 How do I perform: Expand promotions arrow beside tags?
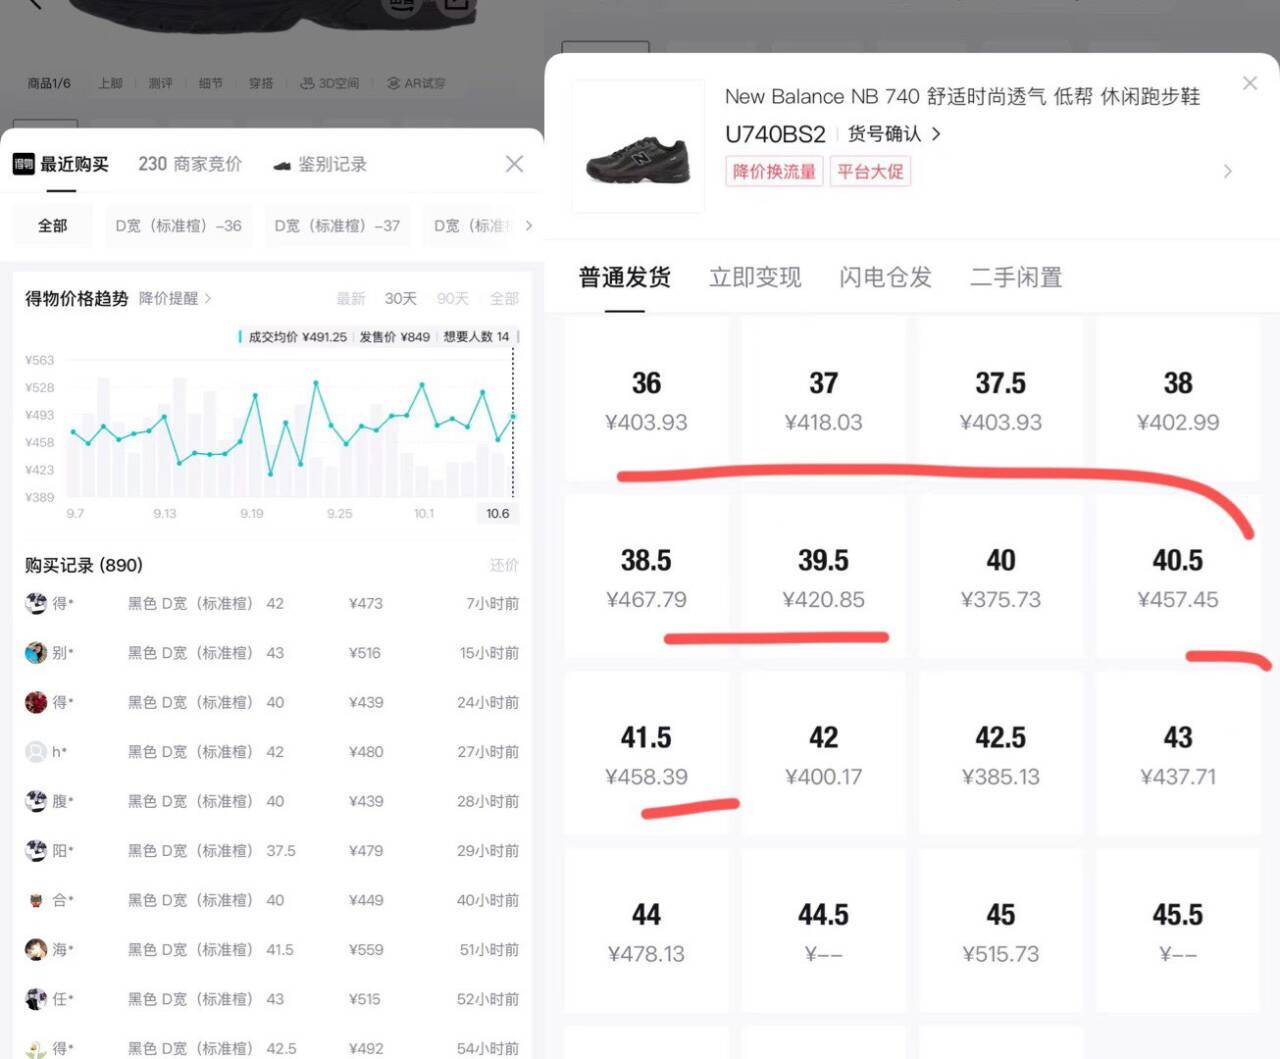1228,171
